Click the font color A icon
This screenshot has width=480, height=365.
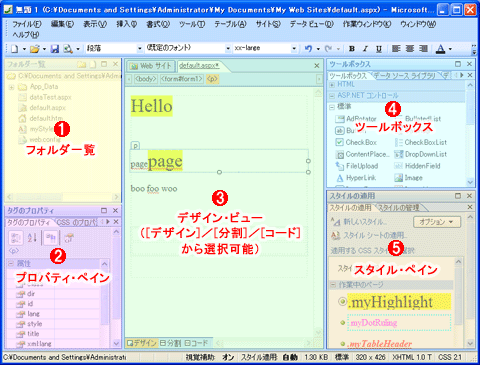click(x=440, y=49)
